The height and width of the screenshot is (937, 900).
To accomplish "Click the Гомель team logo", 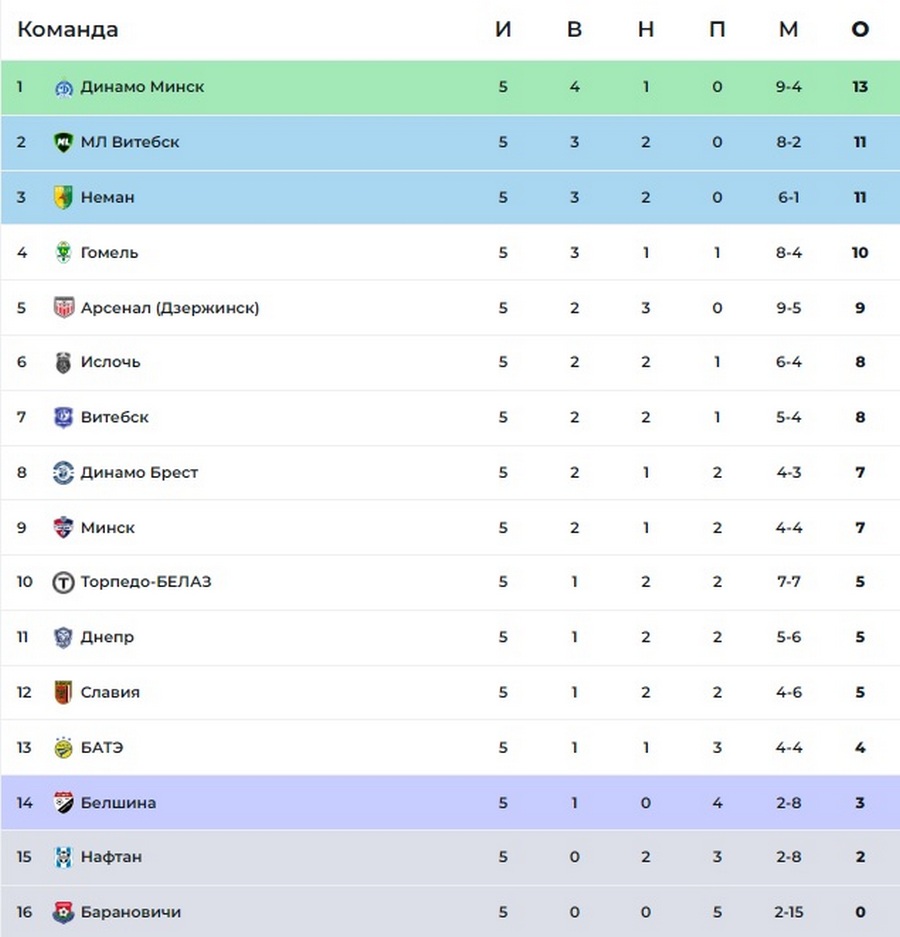I will [x=64, y=252].
